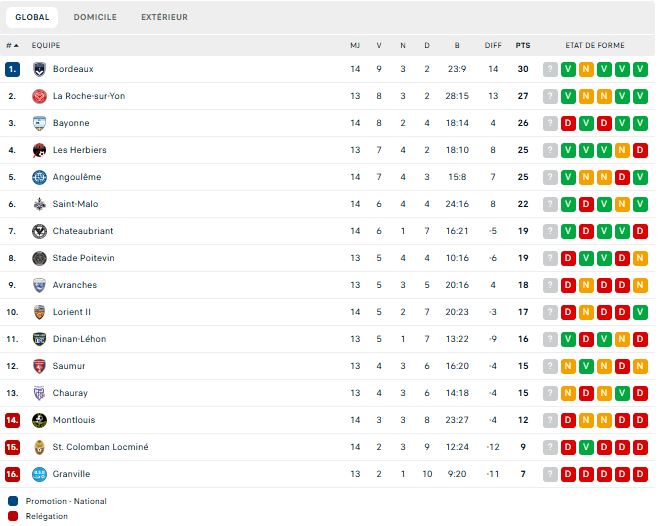Screen dimensions: 662x526
Task: Click the St. Colomban Locminé team name
Action: (100, 447)
